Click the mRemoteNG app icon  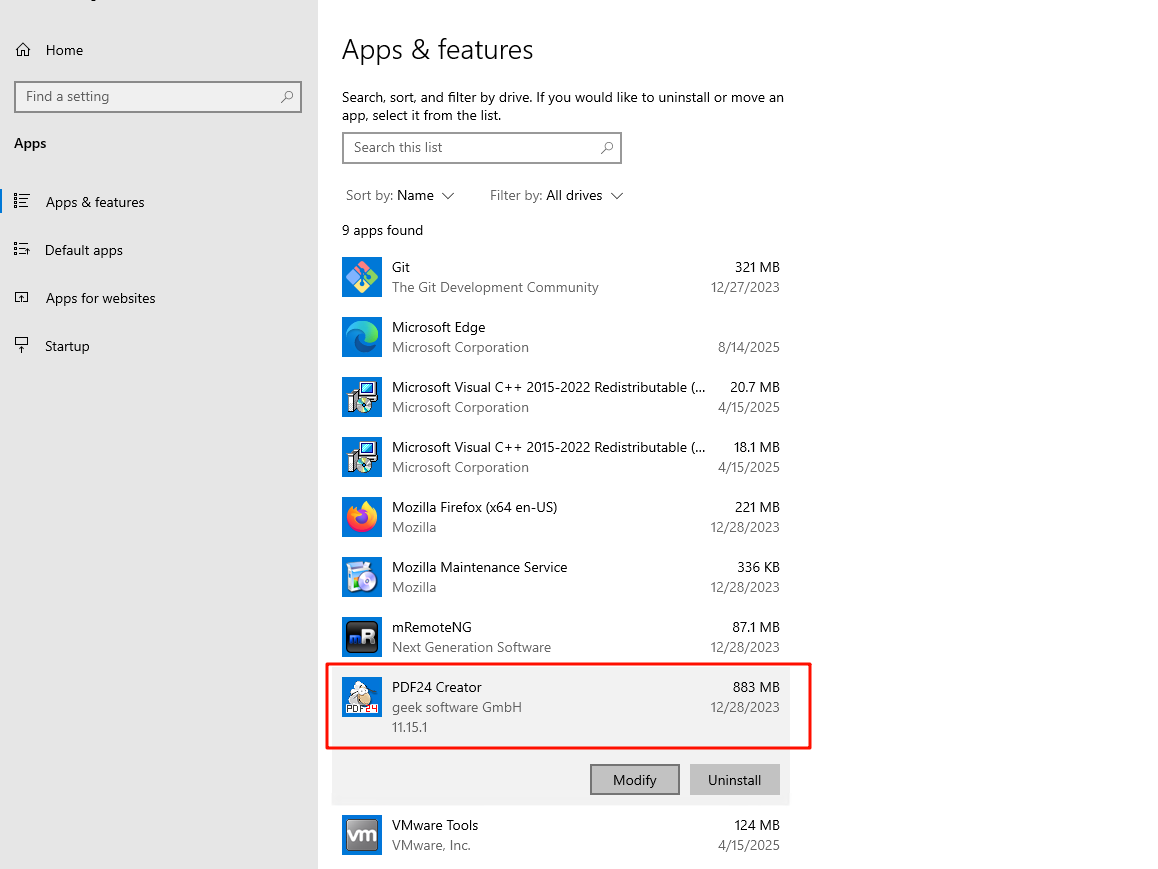(x=361, y=637)
